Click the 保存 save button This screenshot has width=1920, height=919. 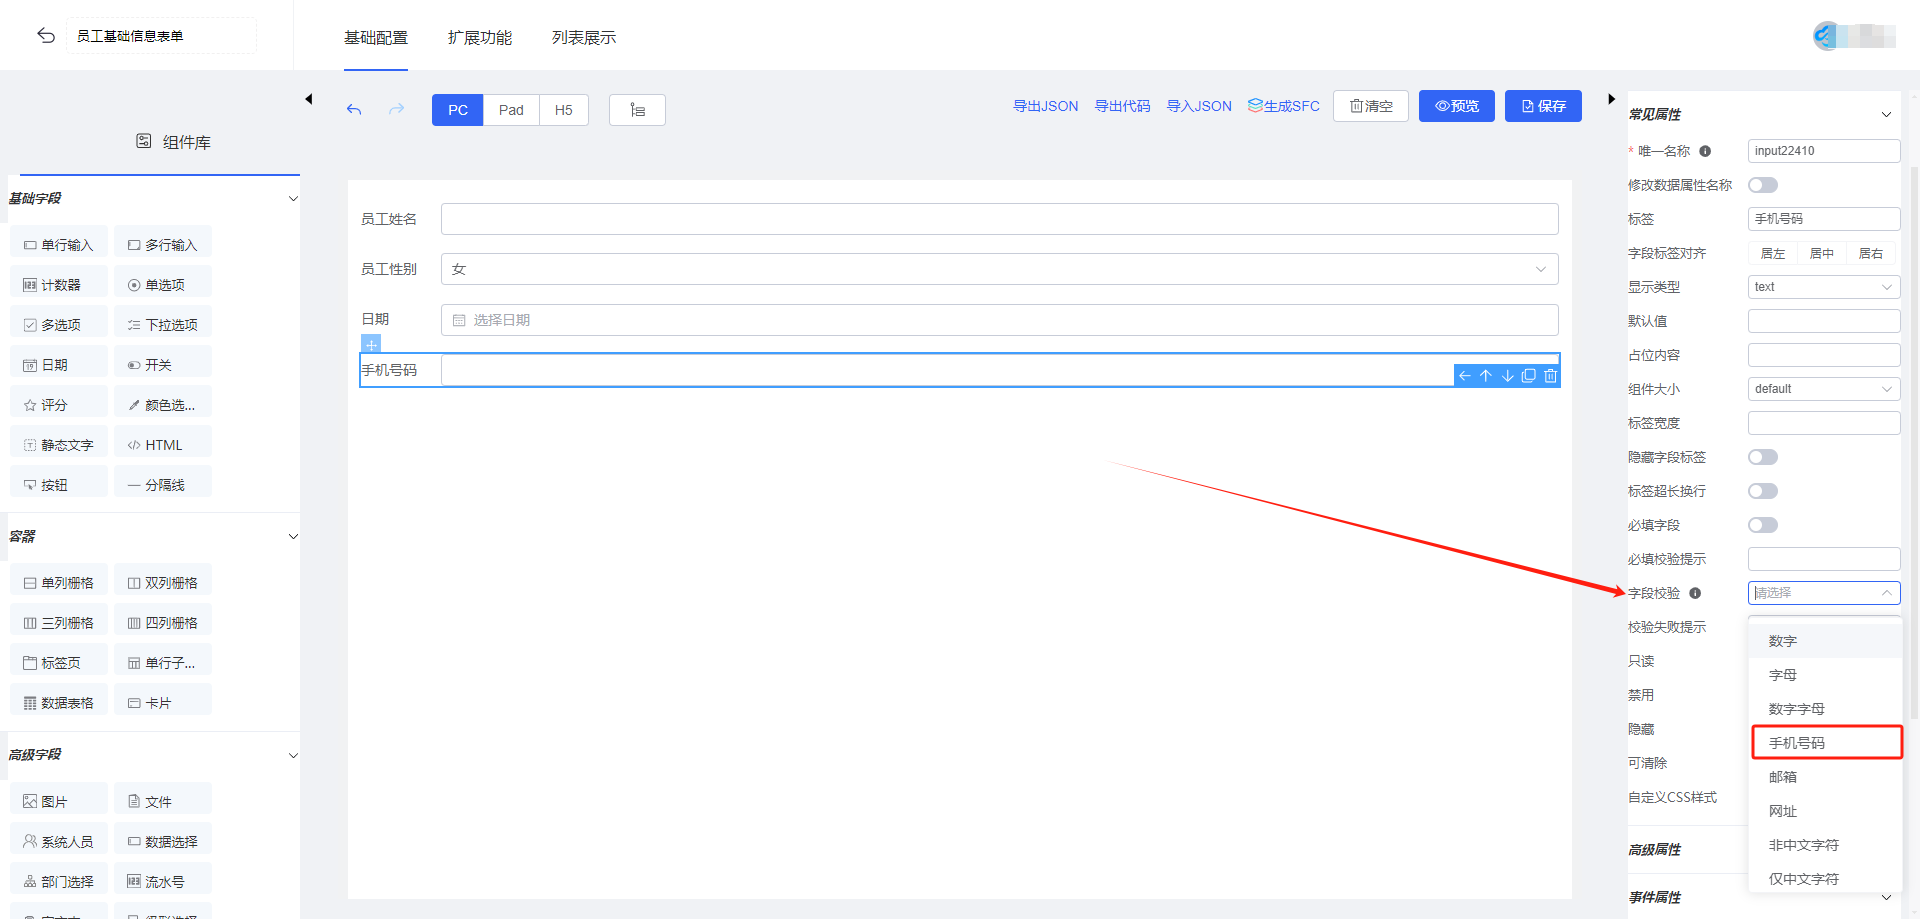1543,106
